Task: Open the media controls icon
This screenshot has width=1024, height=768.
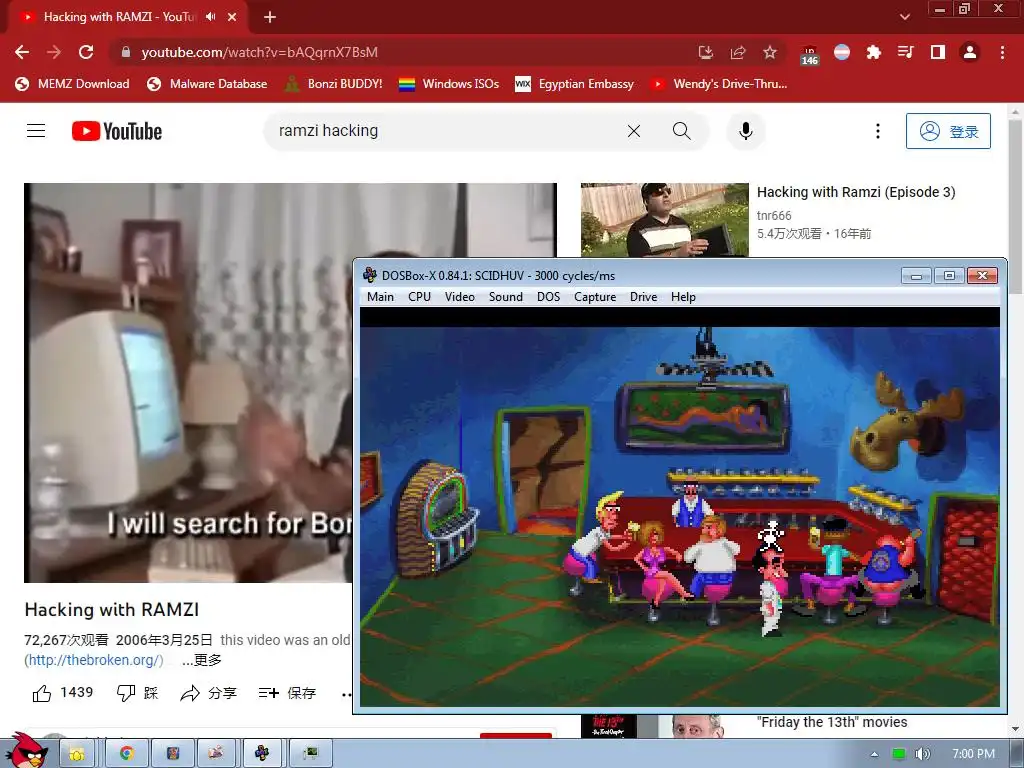Action: (x=906, y=52)
